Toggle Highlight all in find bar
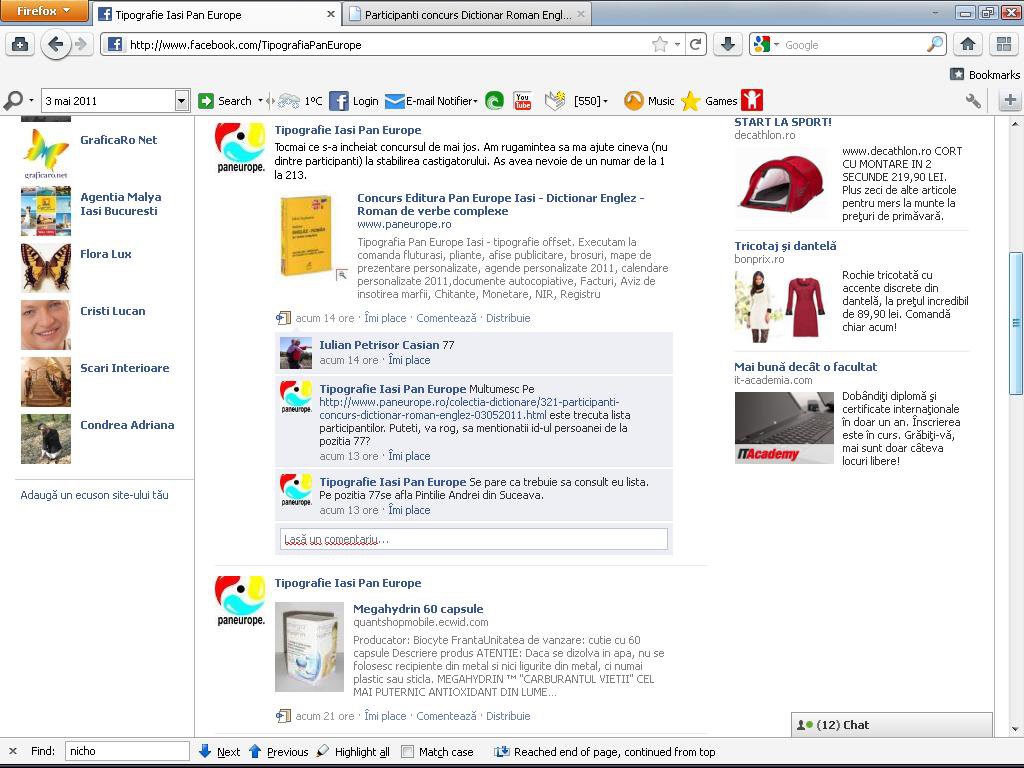The image size is (1024, 768). 353,752
